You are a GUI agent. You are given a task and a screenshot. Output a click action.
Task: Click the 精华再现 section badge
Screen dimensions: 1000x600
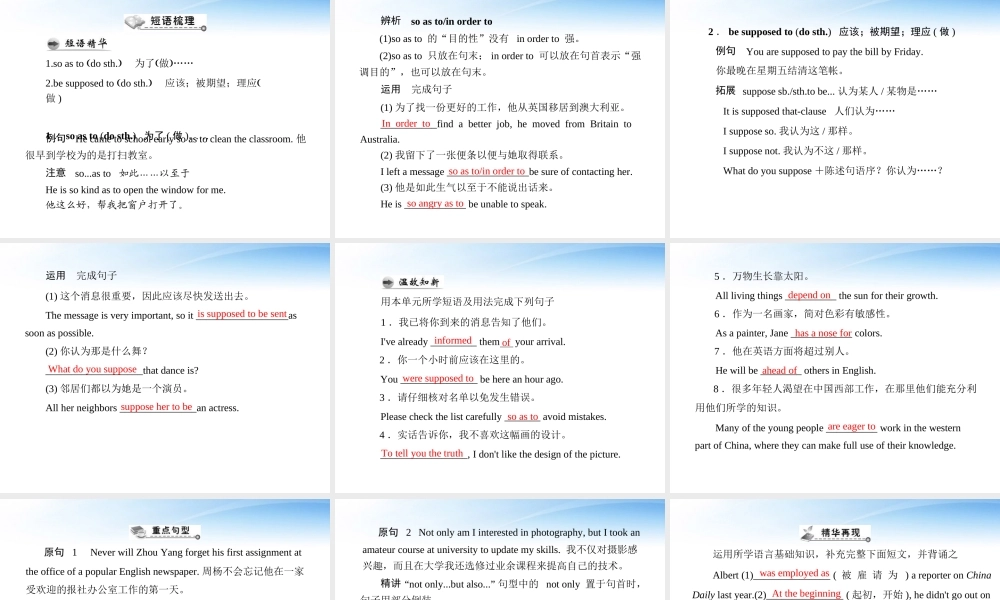(x=835, y=533)
